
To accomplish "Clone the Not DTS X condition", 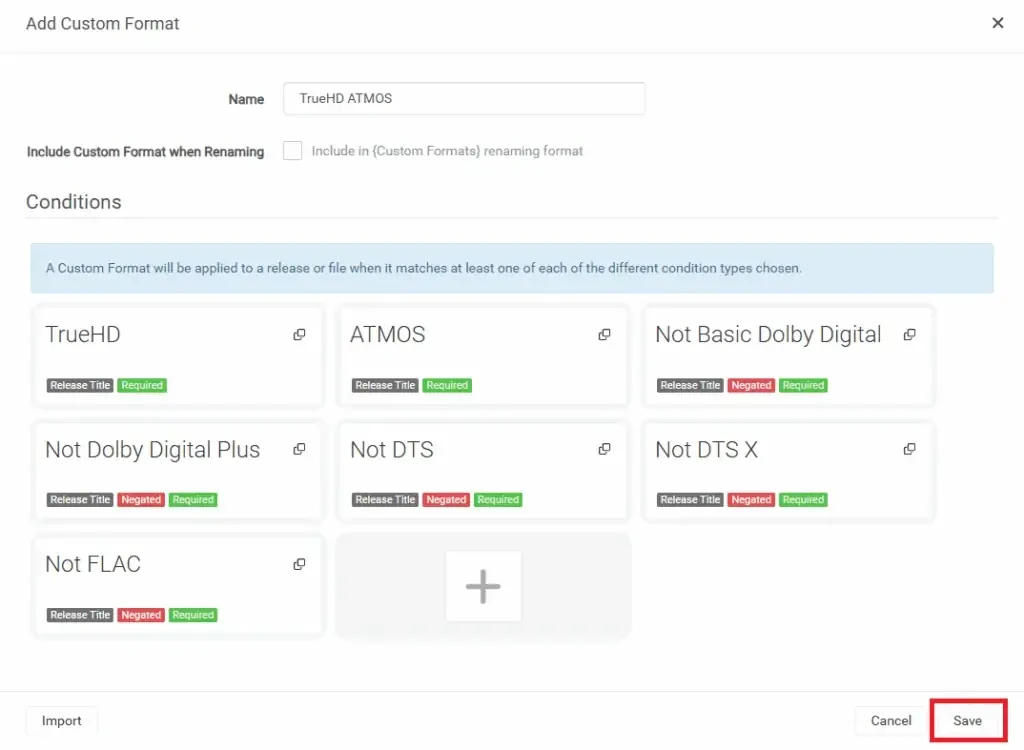I will (x=909, y=449).
